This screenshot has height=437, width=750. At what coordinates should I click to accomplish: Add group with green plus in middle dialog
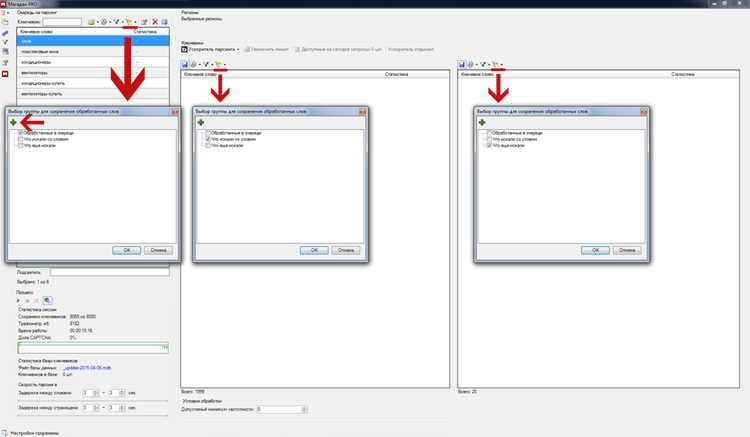201,122
